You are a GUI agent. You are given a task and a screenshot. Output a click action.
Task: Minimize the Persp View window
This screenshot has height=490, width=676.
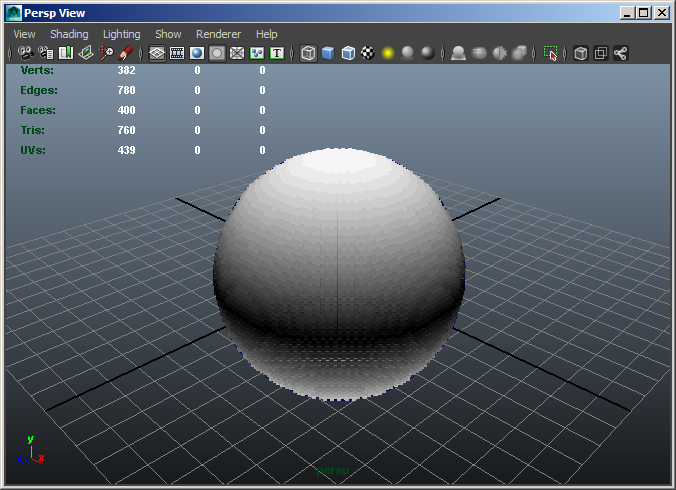point(627,13)
